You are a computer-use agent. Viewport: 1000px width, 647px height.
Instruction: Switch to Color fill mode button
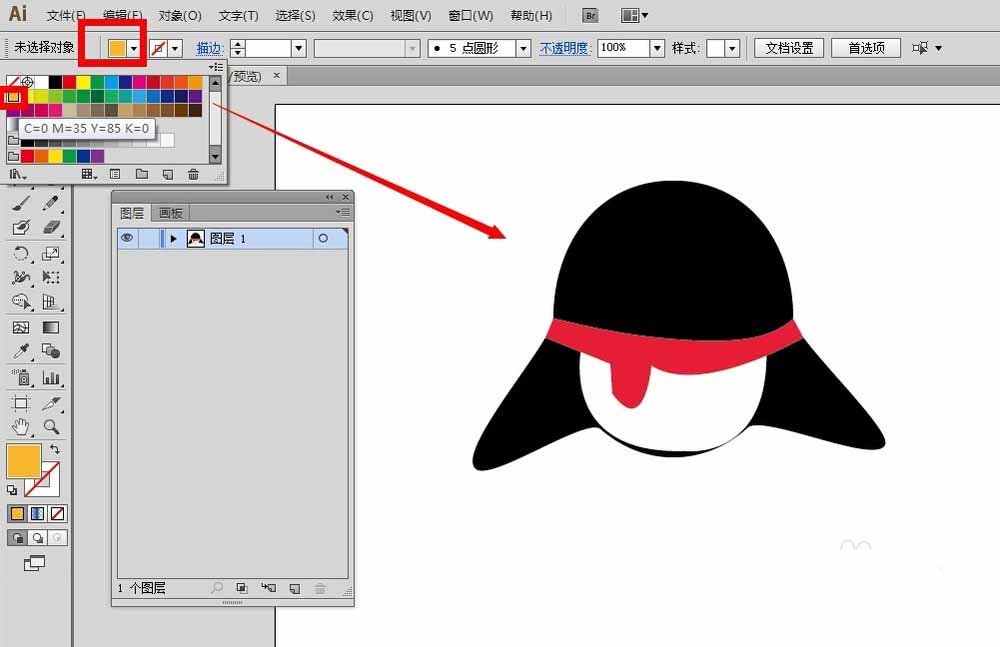coord(18,514)
